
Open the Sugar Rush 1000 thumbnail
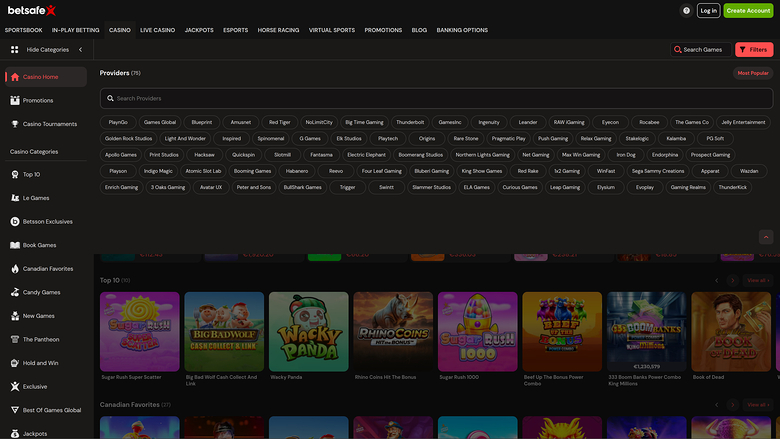(x=478, y=332)
